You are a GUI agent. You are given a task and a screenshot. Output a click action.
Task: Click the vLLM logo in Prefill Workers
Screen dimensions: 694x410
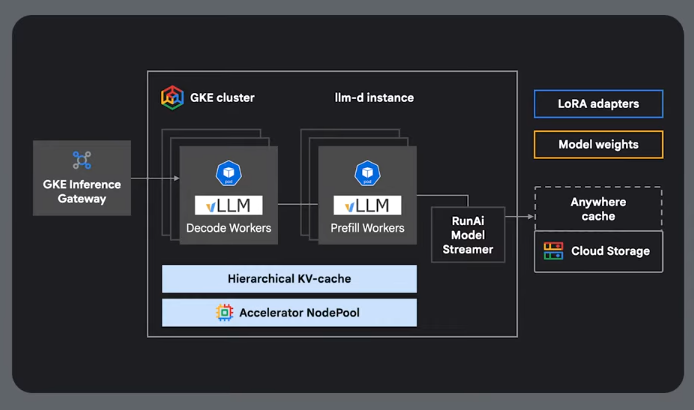tap(367, 205)
